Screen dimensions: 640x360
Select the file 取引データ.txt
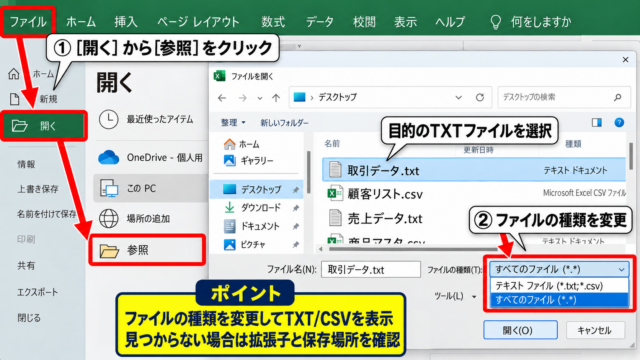coord(474,170)
